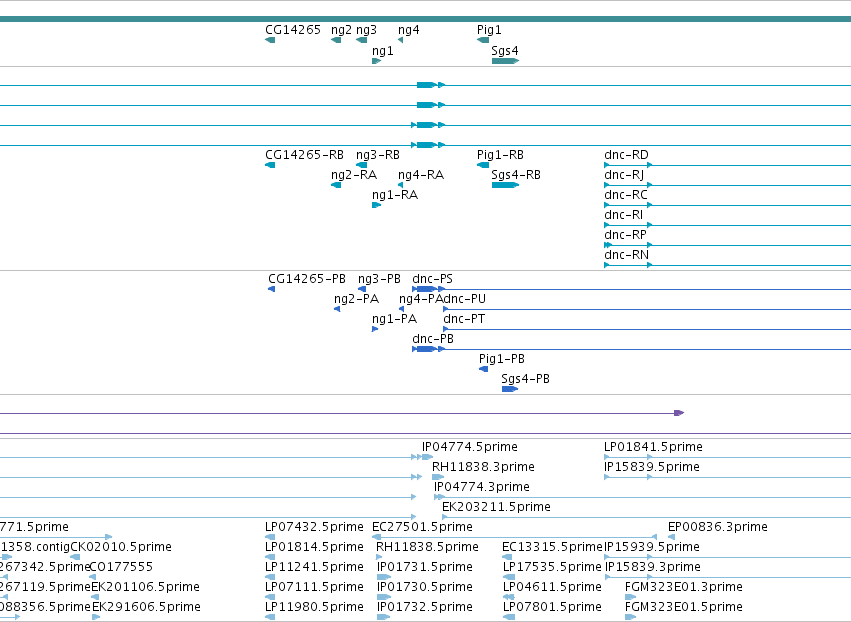Select protein dnc-PS label
Viewport: 851px width, 622px height.
pos(432,279)
